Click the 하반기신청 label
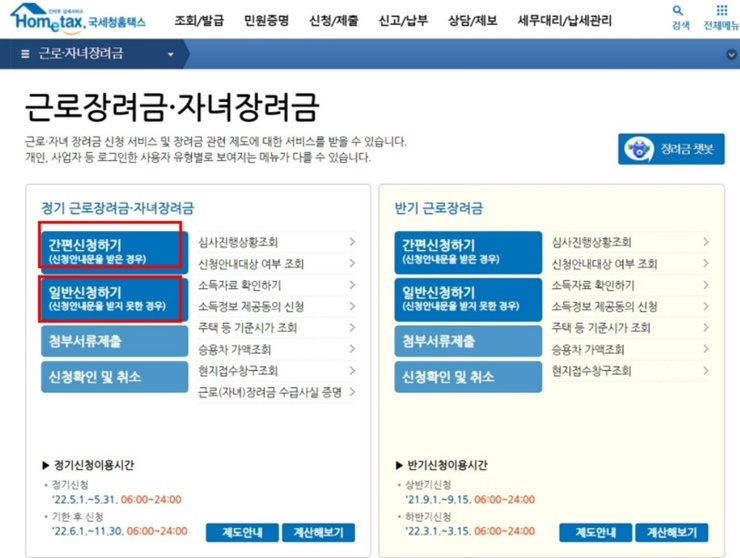Viewport: 740px width, 558px height. pos(428,516)
